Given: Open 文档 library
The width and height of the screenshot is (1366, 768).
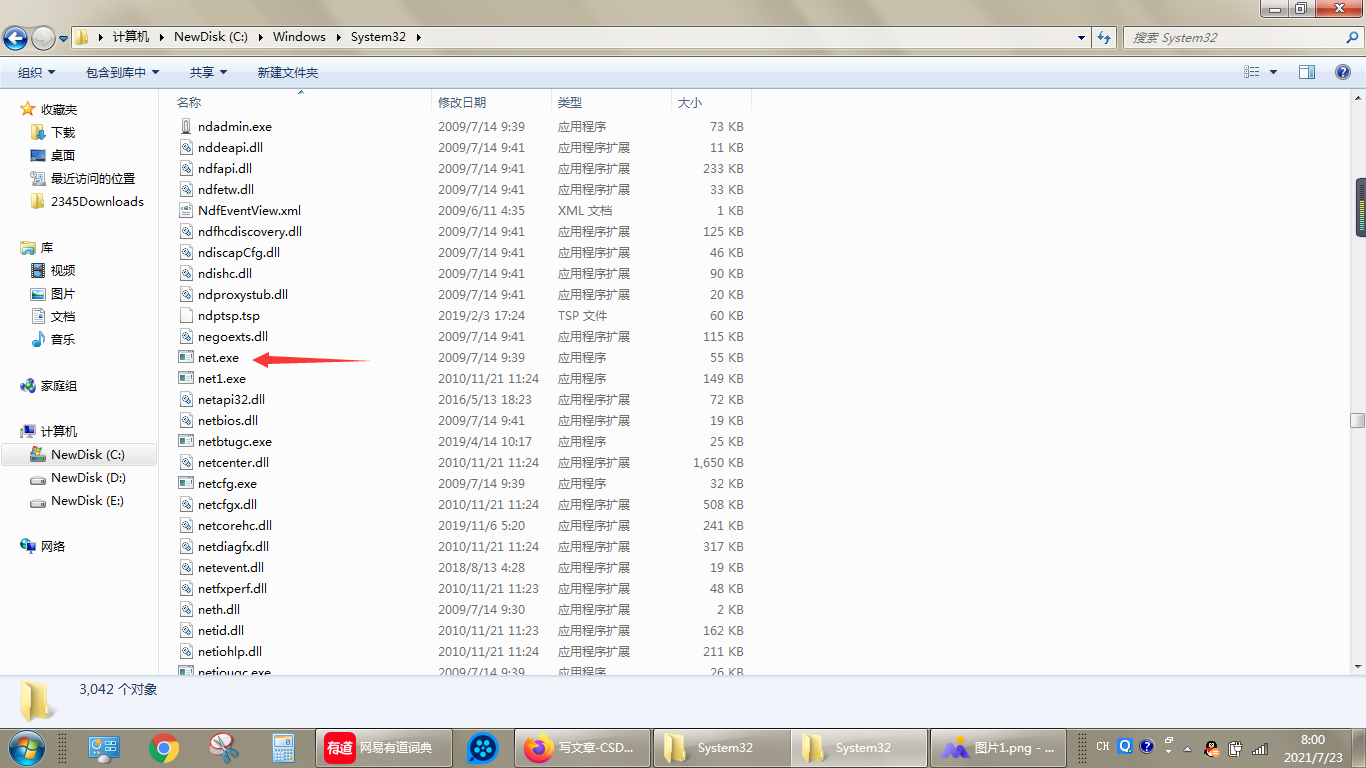Looking at the screenshot, I should [63, 317].
